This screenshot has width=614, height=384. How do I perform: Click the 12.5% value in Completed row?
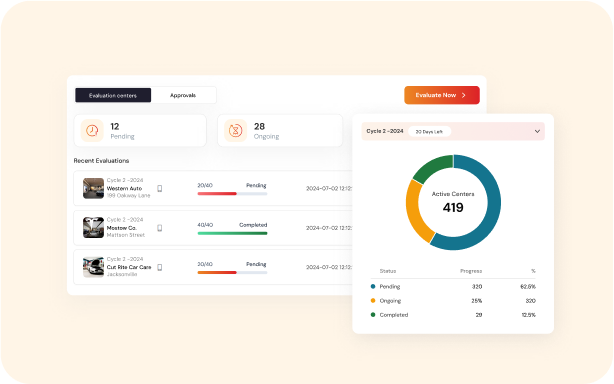528,315
